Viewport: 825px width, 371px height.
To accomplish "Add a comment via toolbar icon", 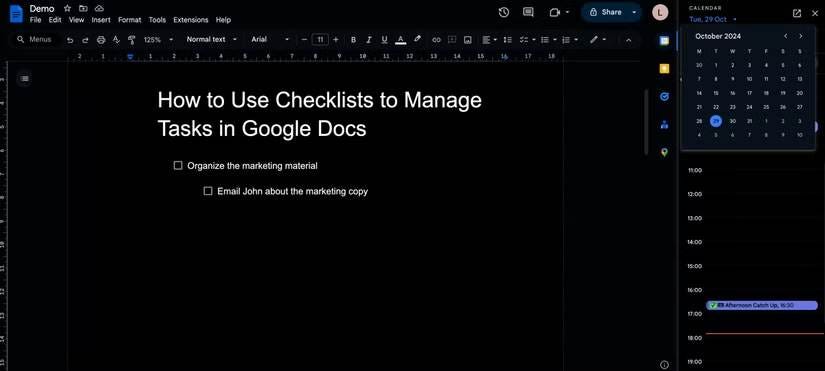I will tap(452, 39).
